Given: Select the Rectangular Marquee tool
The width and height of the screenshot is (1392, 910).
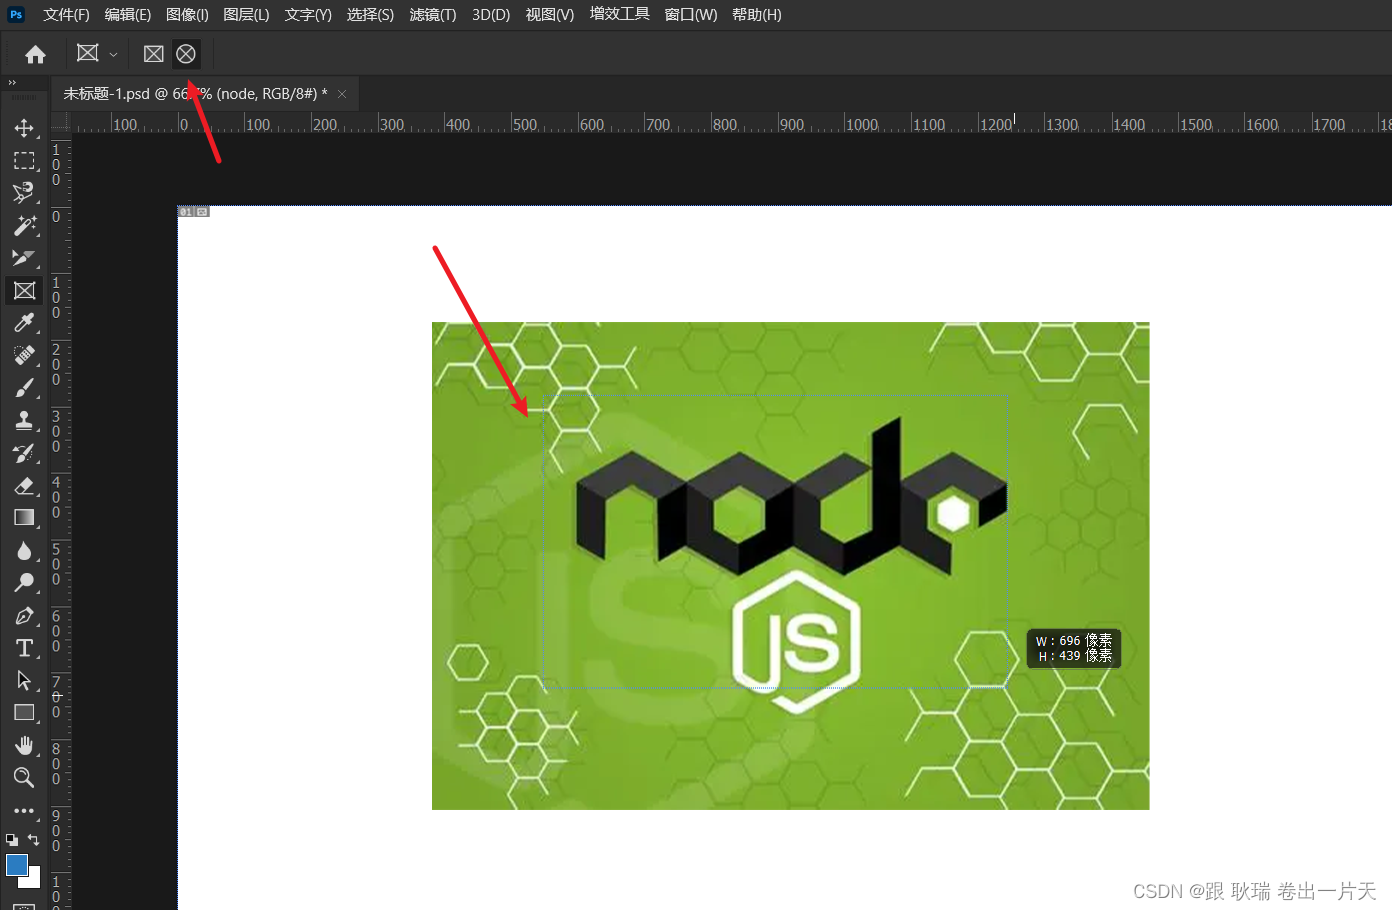Looking at the screenshot, I should pos(24,161).
